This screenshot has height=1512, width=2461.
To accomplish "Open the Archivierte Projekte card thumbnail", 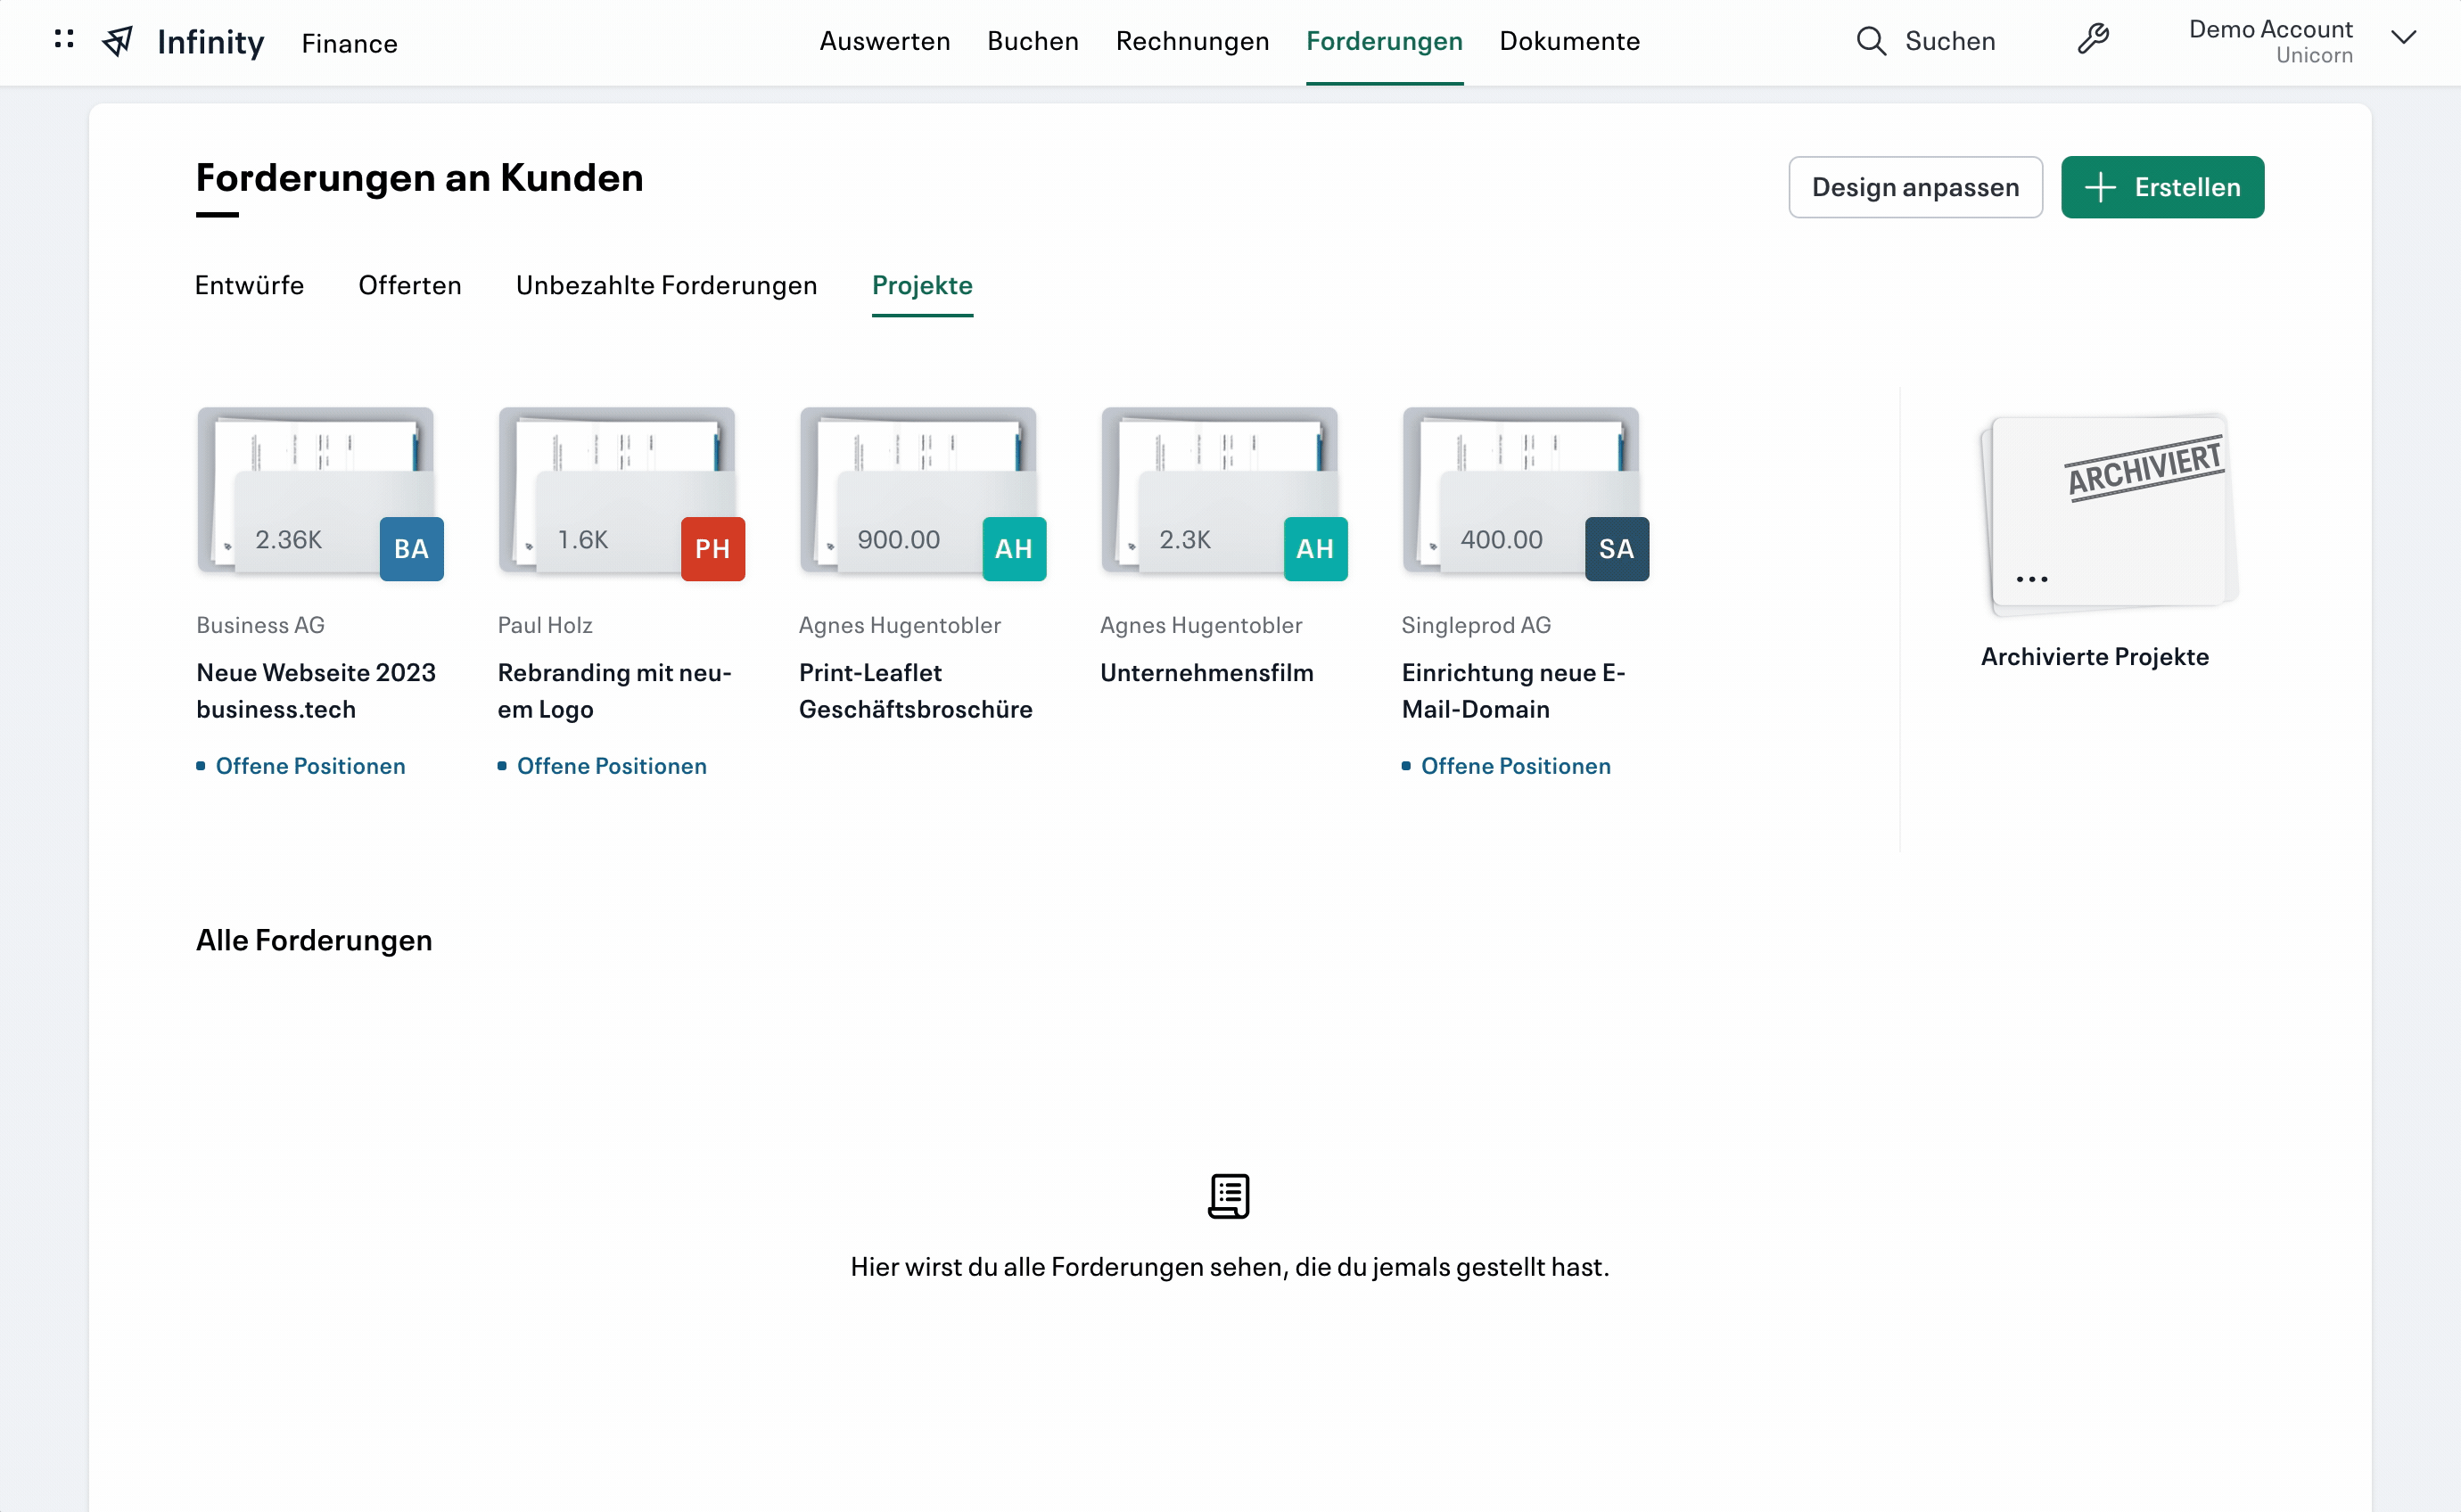I will [x=2110, y=510].
